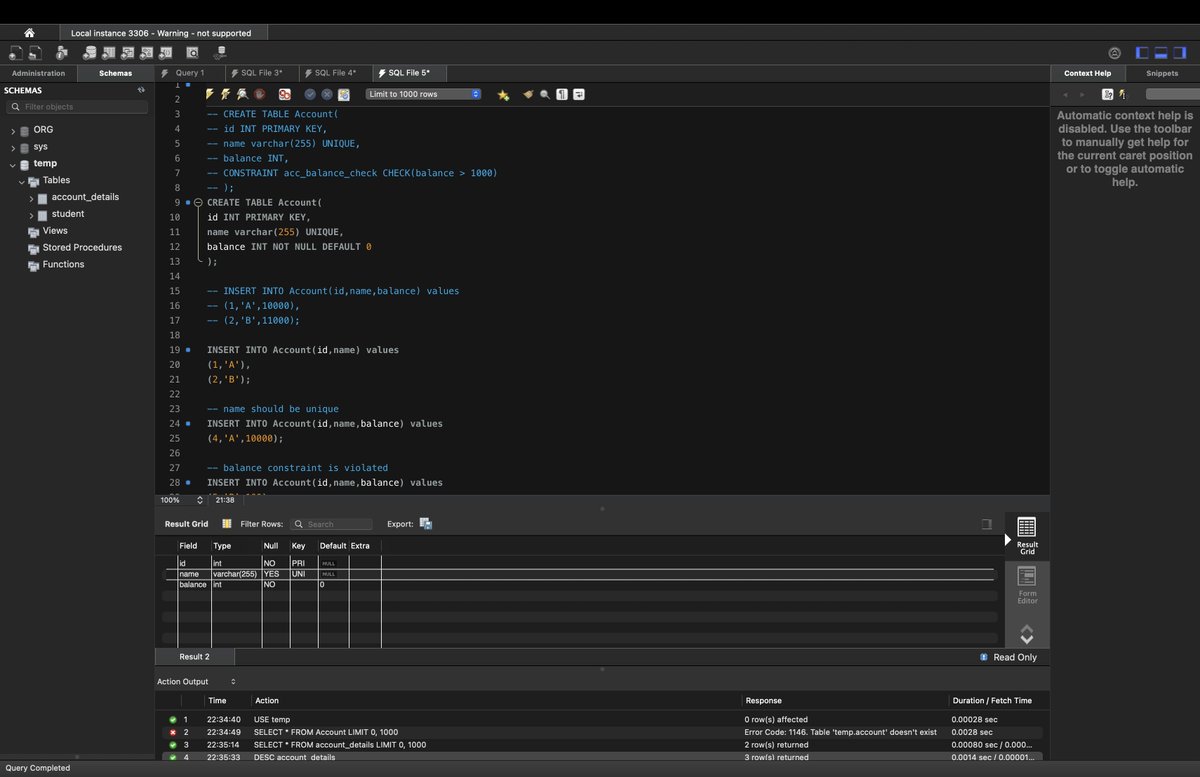Expand the sys schema
Viewport: 1200px width, 777px height.
[x=13, y=147]
